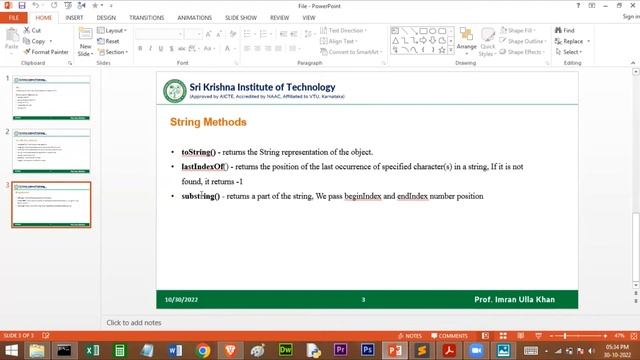
Task: Click the 'Click to add notes' field
Action: coord(134,322)
